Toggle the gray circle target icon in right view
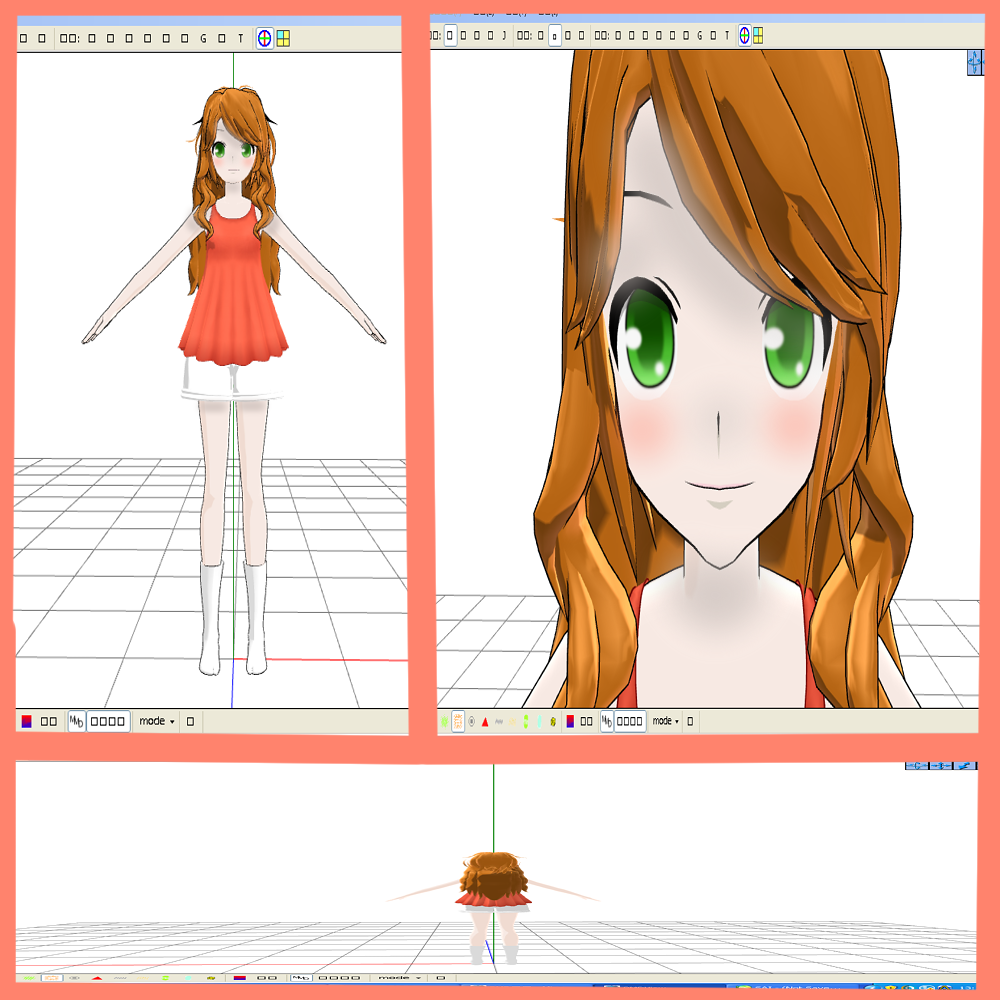1000x1000 pixels. click(471, 721)
